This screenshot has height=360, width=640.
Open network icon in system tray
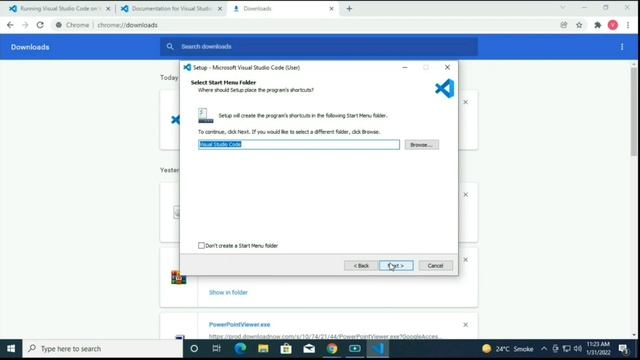coord(567,349)
